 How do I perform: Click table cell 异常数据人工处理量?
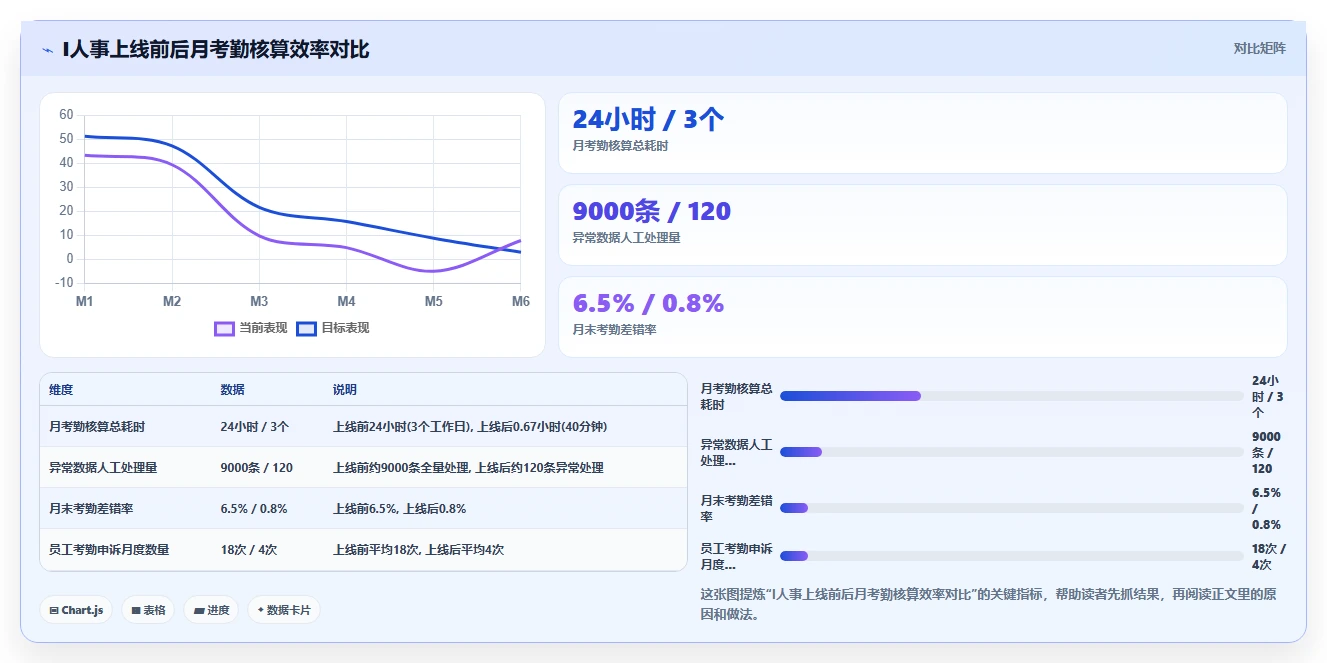(x=103, y=468)
